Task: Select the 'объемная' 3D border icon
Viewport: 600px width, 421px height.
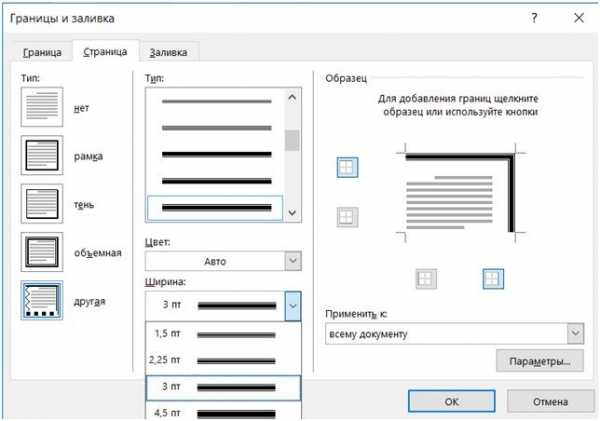Action: [41, 251]
